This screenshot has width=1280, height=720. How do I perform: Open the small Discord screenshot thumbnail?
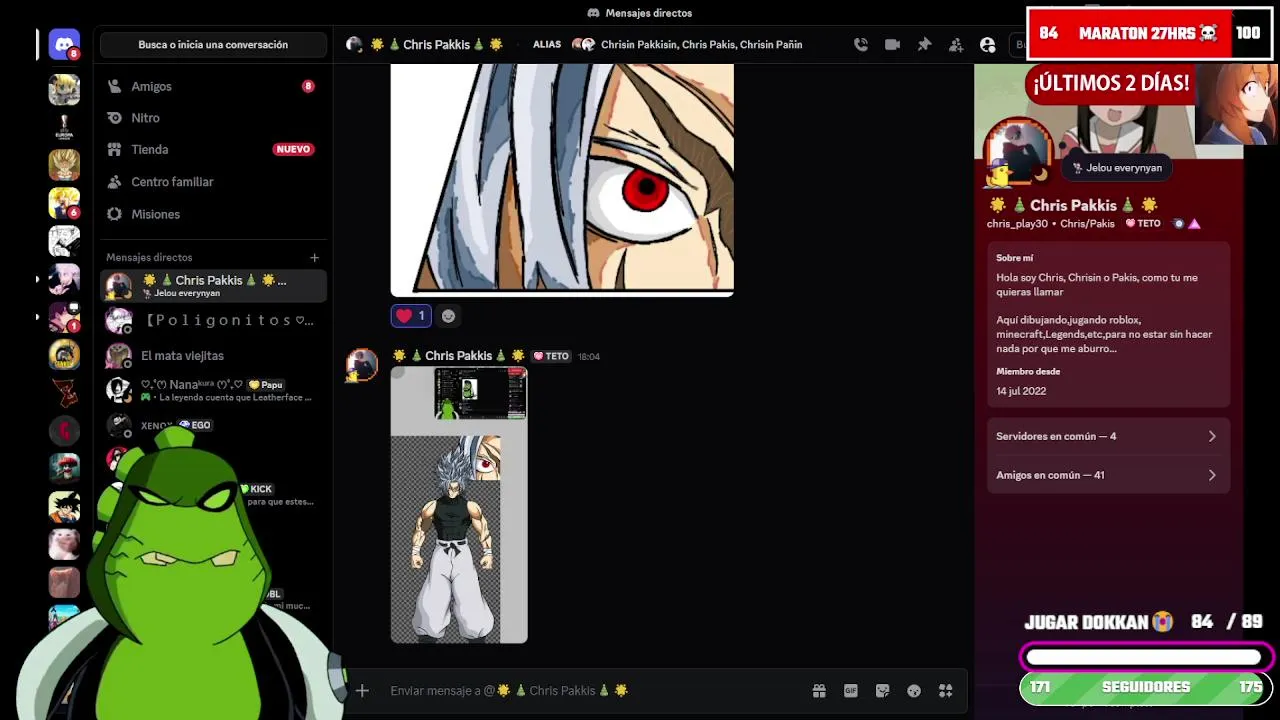[x=480, y=393]
